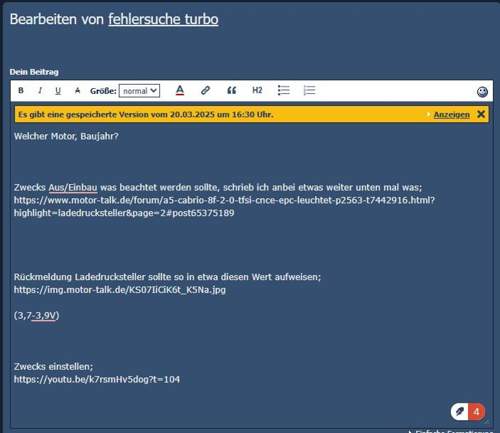Open the Größe font size dropdown
The width and height of the screenshot is (500, 433).
tap(139, 91)
